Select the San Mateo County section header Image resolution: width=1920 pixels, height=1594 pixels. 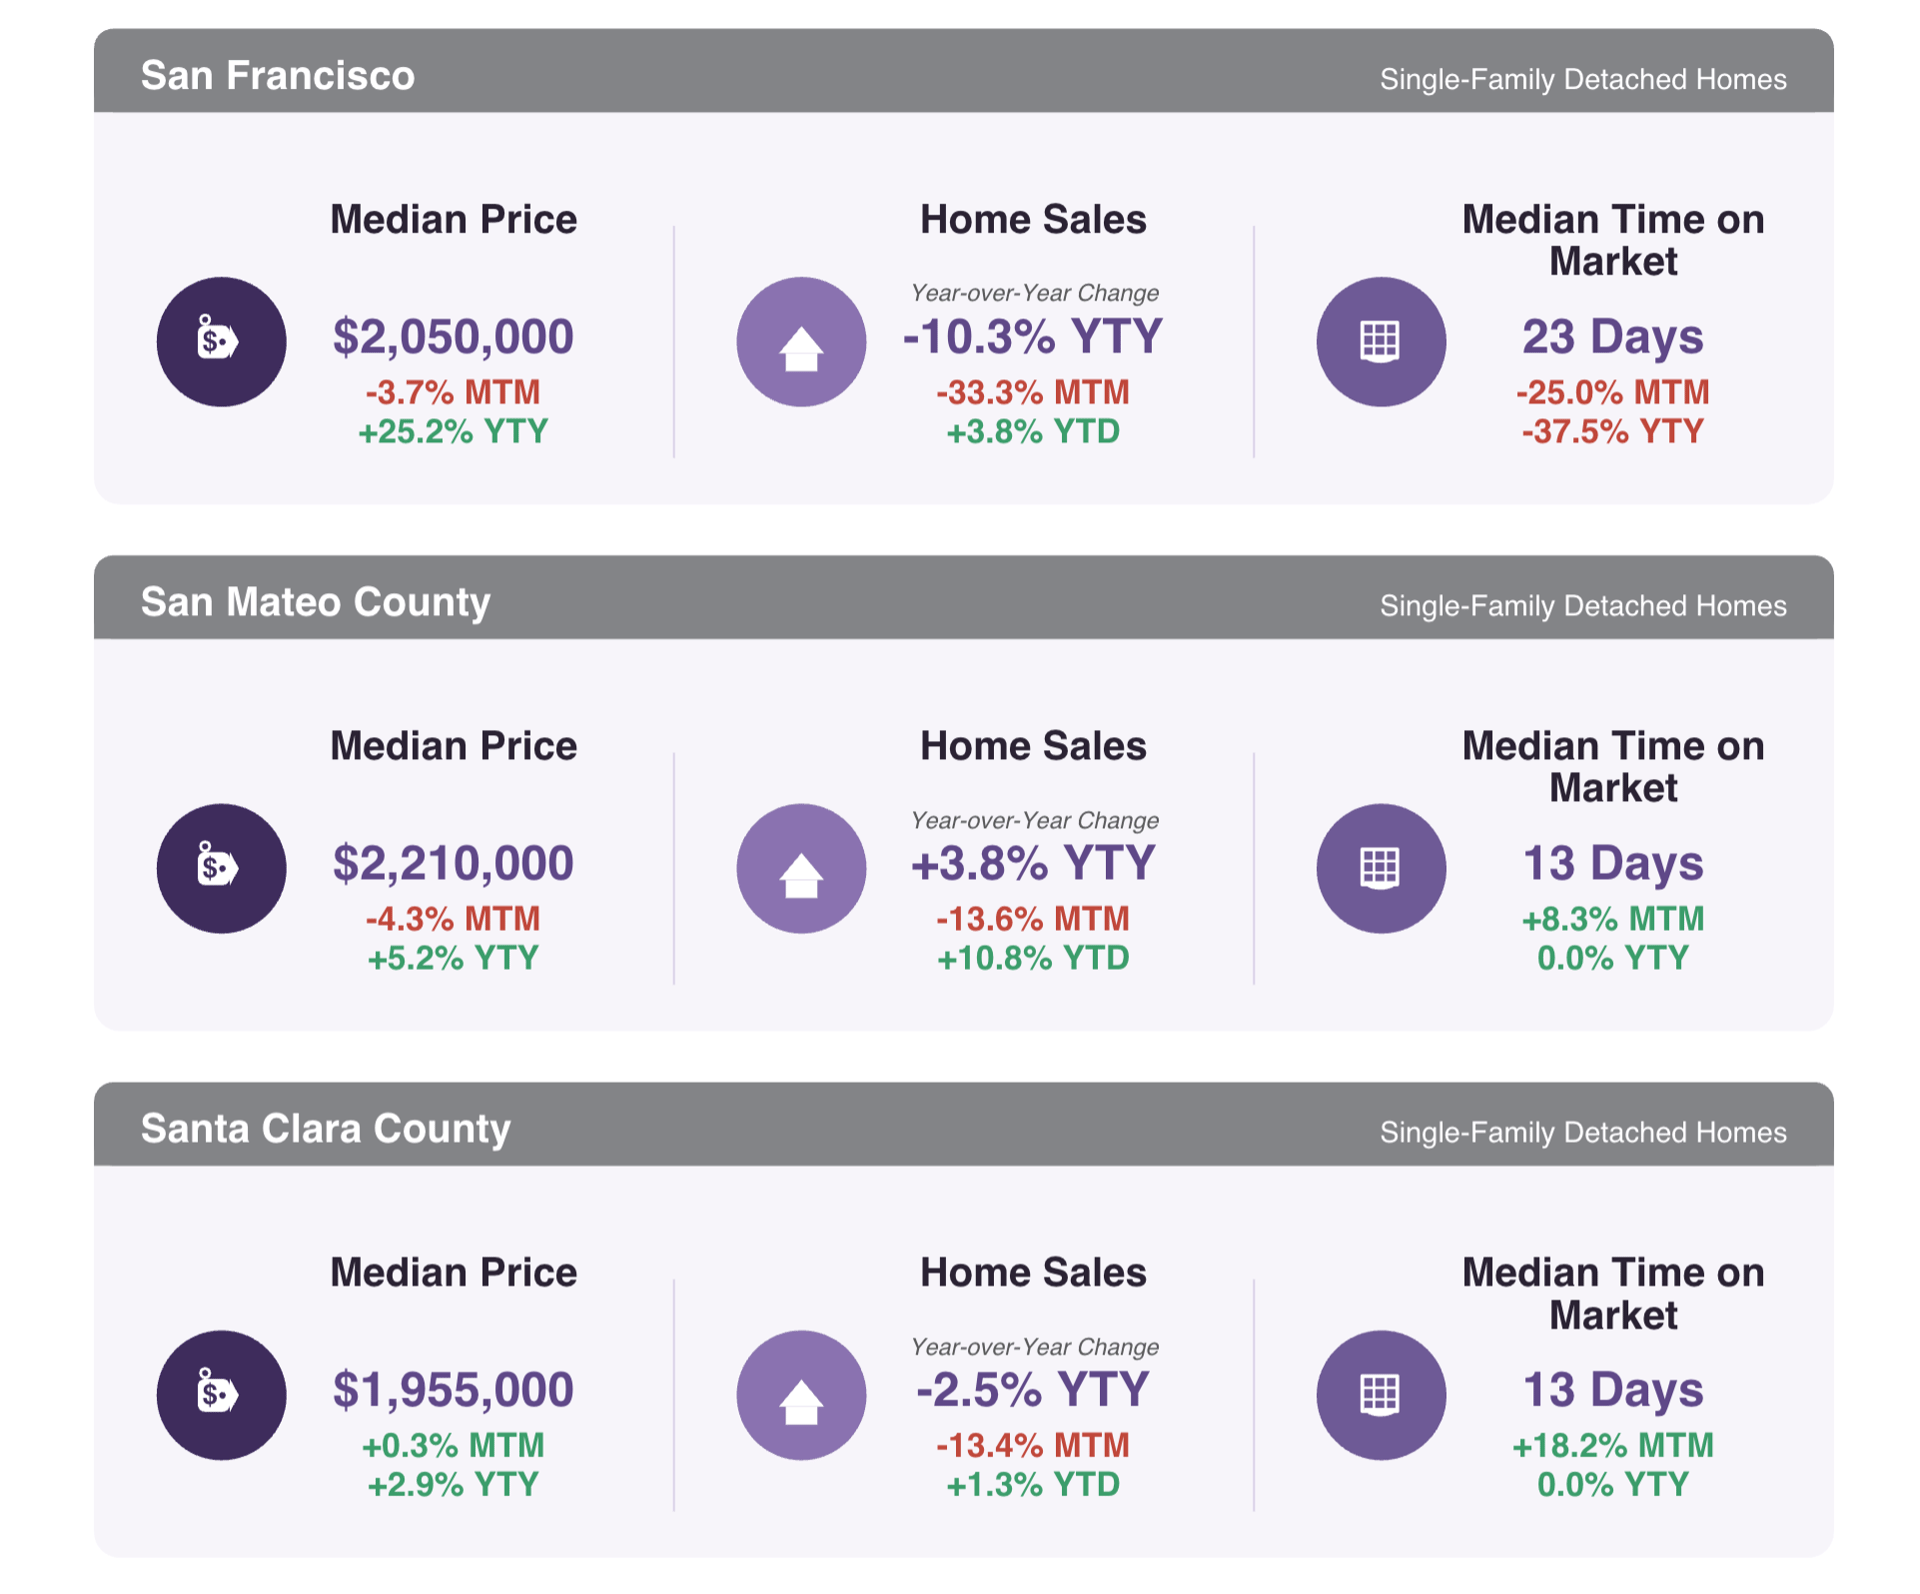pyautogui.click(x=963, y=597)
